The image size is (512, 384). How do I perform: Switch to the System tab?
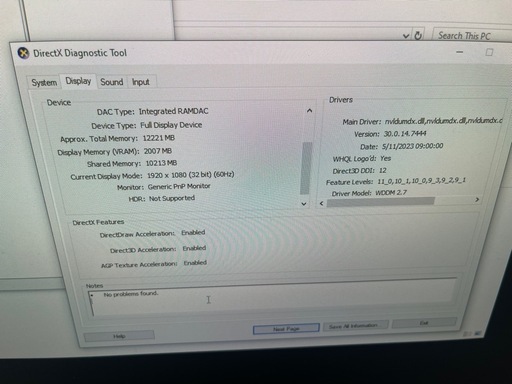click(44, 82)
